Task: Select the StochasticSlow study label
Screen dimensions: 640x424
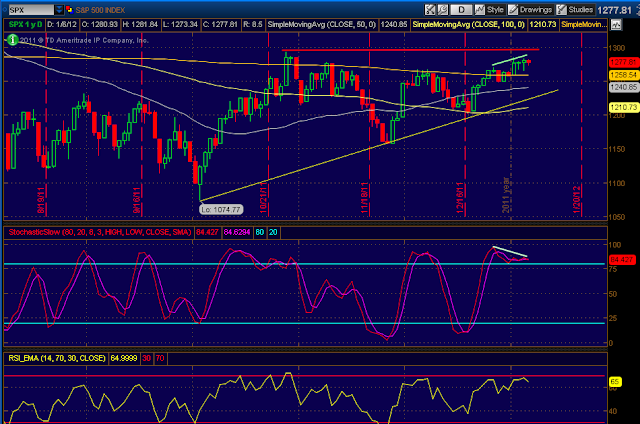Action: (100, 232)
